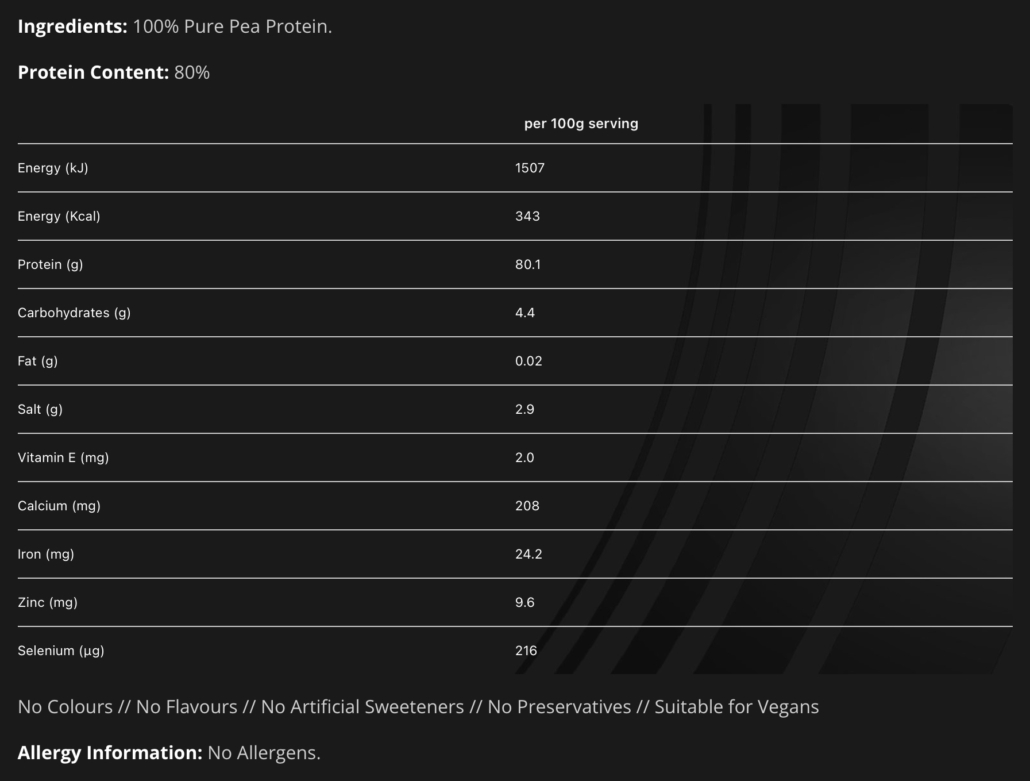Select the Fat (g) row label
The width and height of the screenshot is (1030, 781).
[38, 361]
